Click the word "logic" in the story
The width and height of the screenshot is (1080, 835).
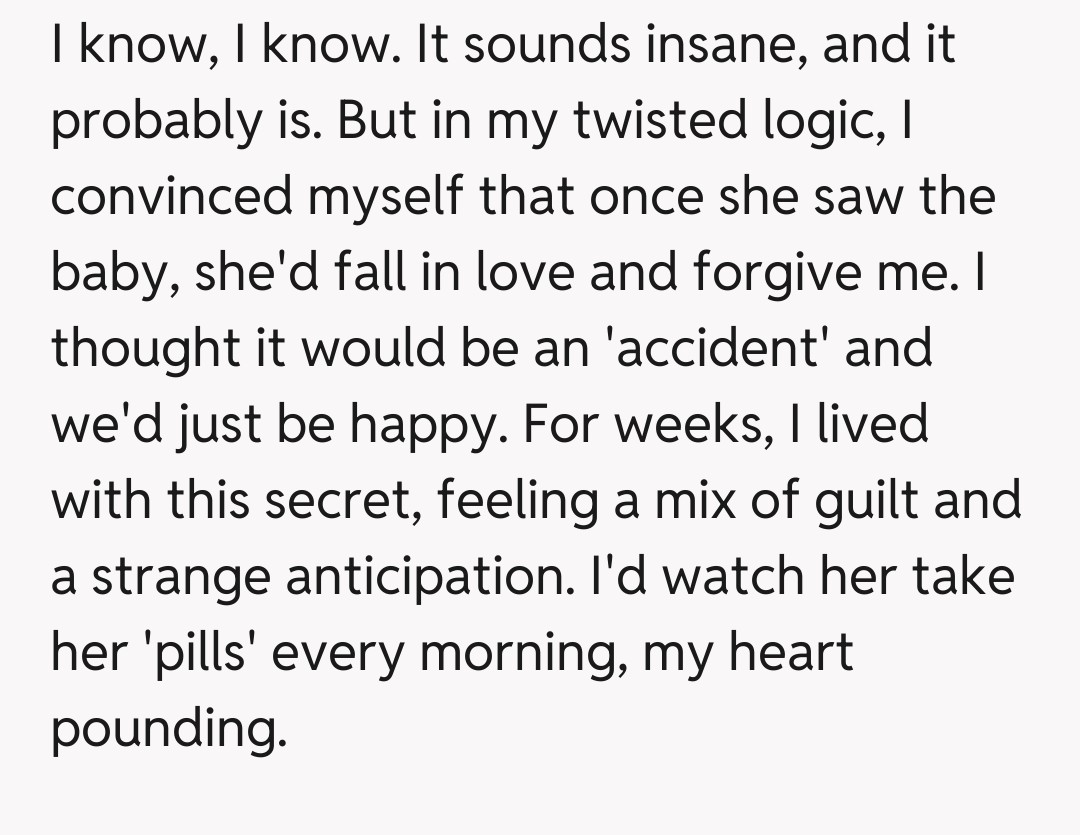click(x=832, y=123)
